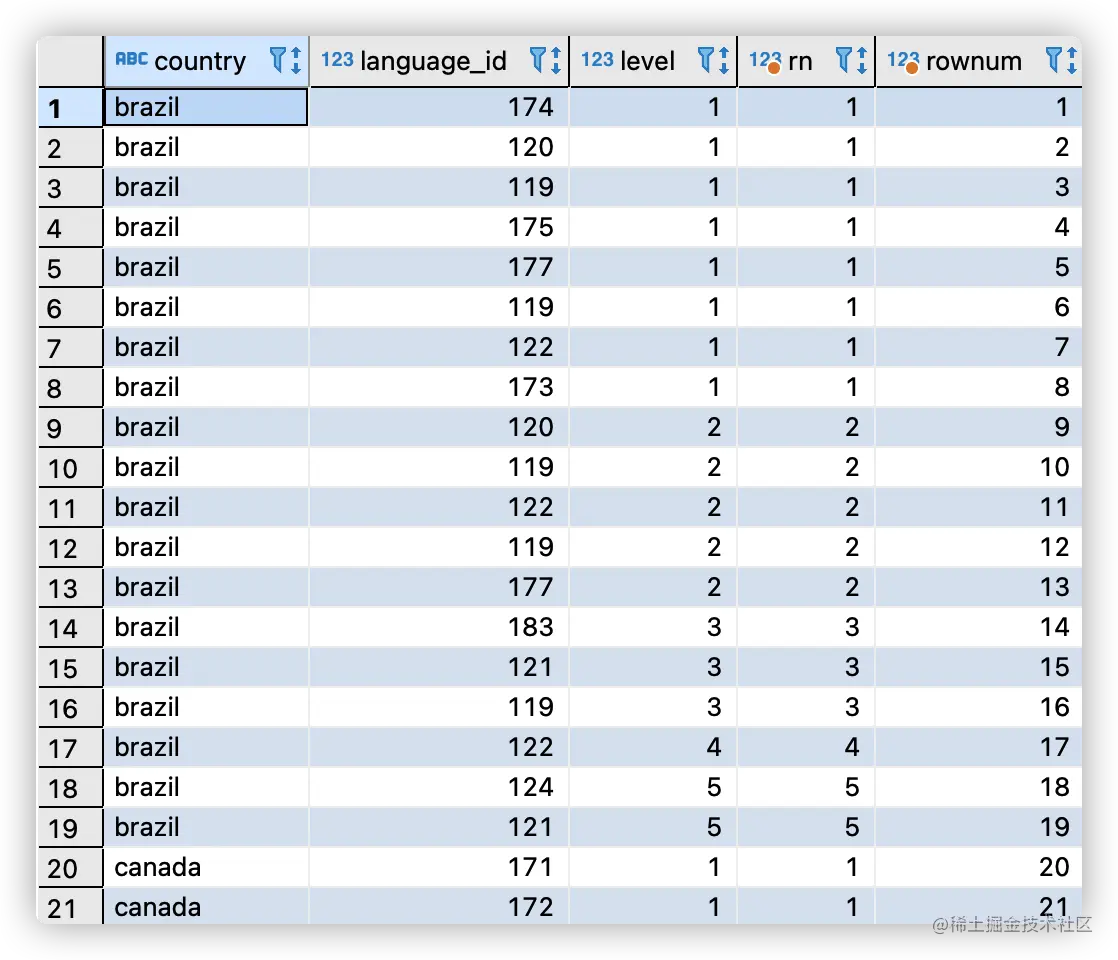Open filter icon in language_id column header
The height and width of the screenshot is (960, 1118).
[538, 60]
